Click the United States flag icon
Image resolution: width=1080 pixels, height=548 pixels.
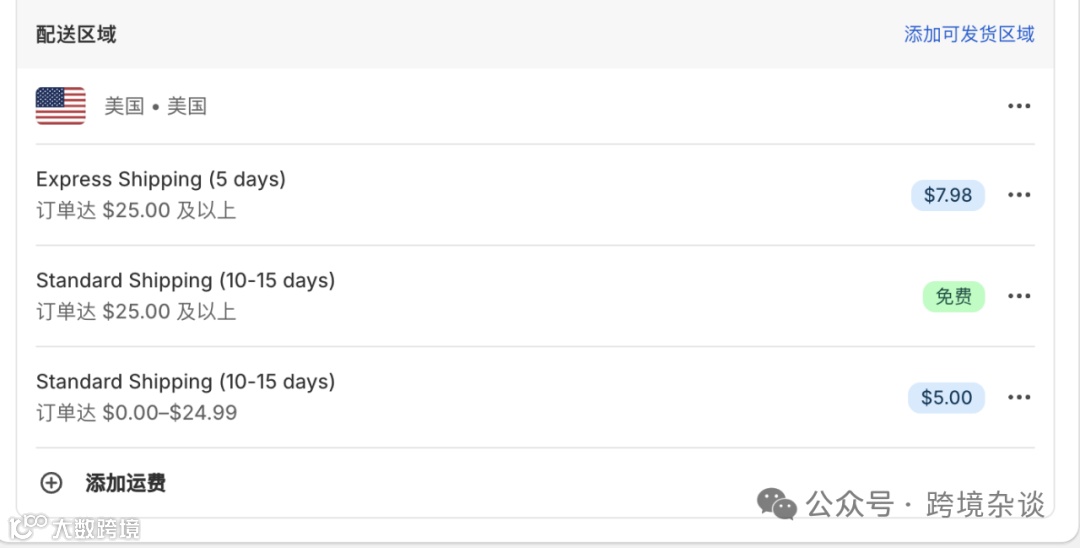[61, 106]
